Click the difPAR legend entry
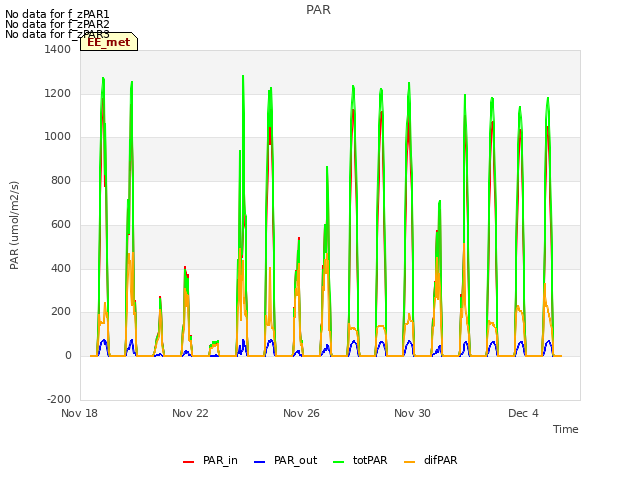 (431, 460)
